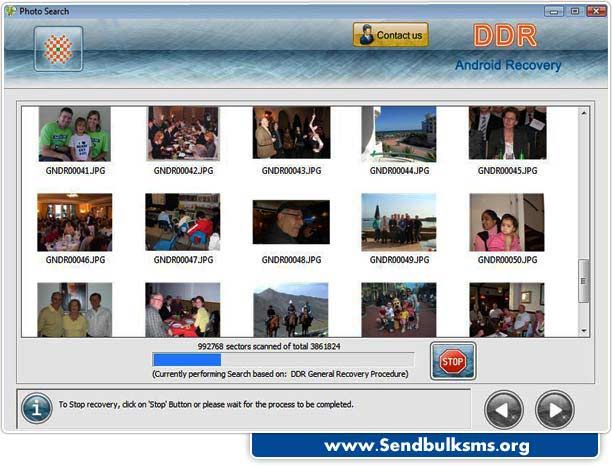This screenshot has width=612, height=466.
Task: Select the GNDR00046.JPG dining hall photo
Action: pyautogui.click(x=75, y=222)
